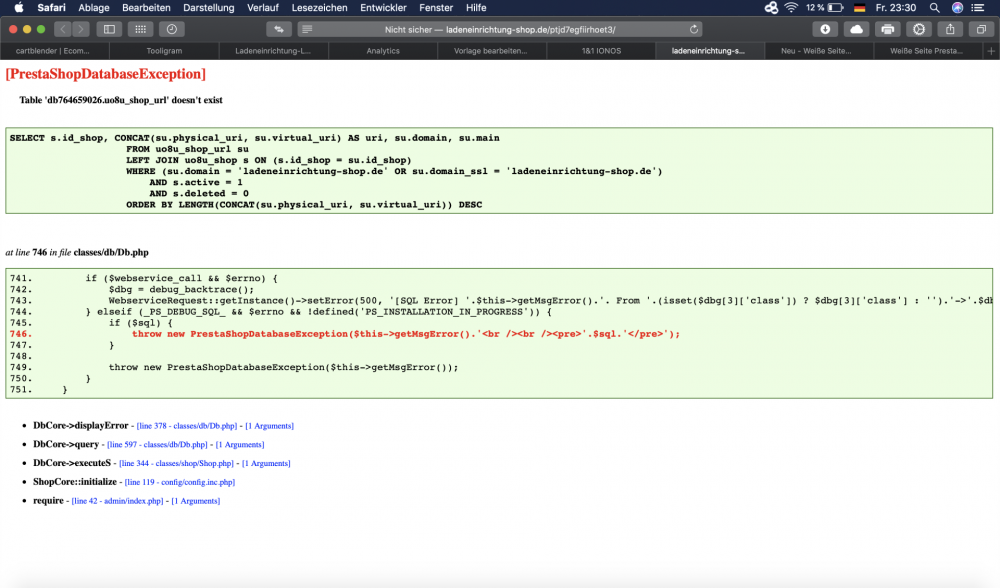Viewport: 1000px width, 588px height.
Task: Click the address bar URL field
Action: [500, 29]
